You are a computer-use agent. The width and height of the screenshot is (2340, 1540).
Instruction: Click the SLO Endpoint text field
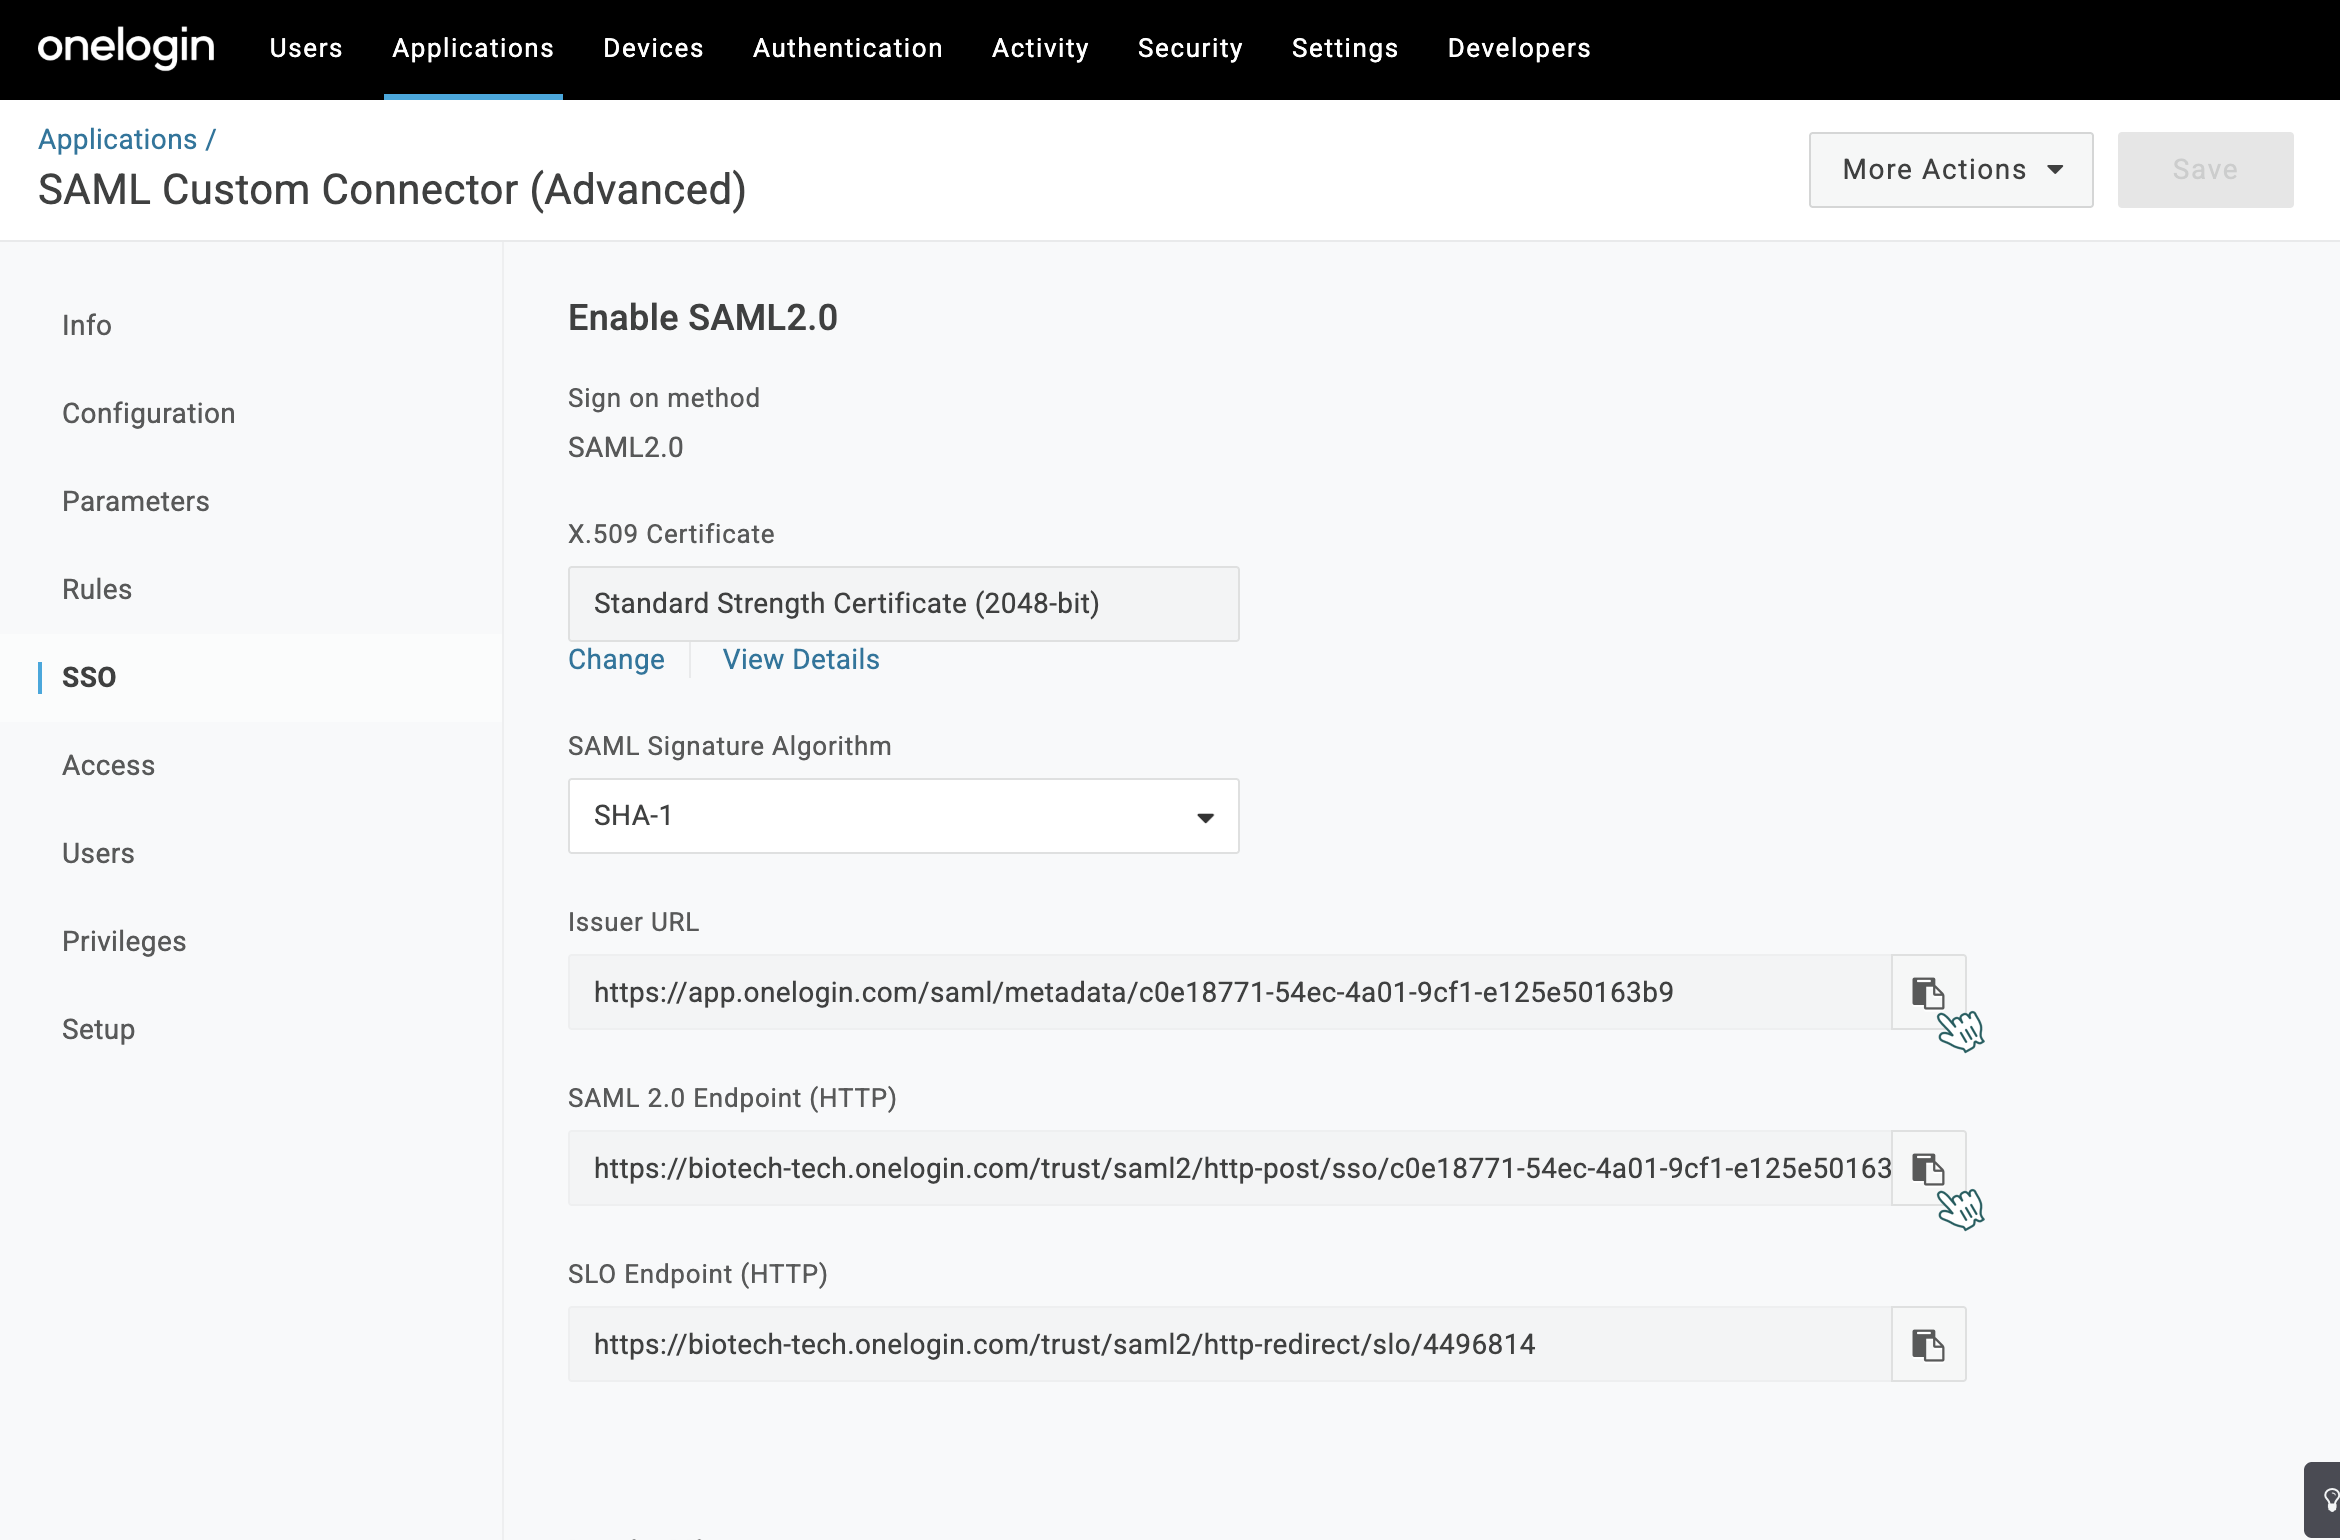coord(1230,1344)
